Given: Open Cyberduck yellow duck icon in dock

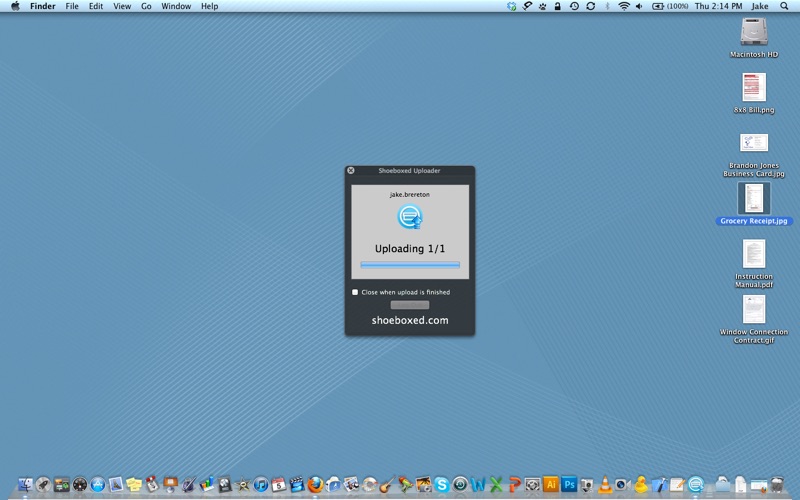Looking at the screenshot, I should click(641, 484).
